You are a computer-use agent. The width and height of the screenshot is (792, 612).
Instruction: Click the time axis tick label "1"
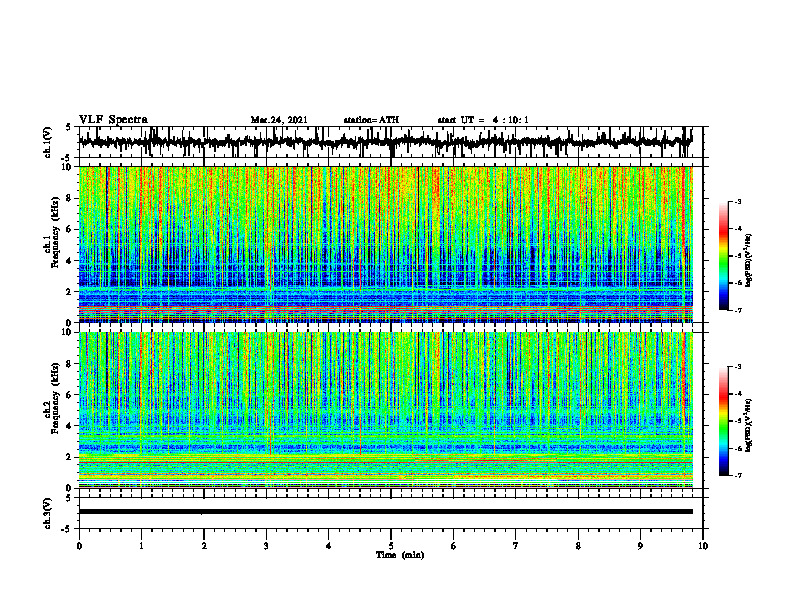(141, 546)
